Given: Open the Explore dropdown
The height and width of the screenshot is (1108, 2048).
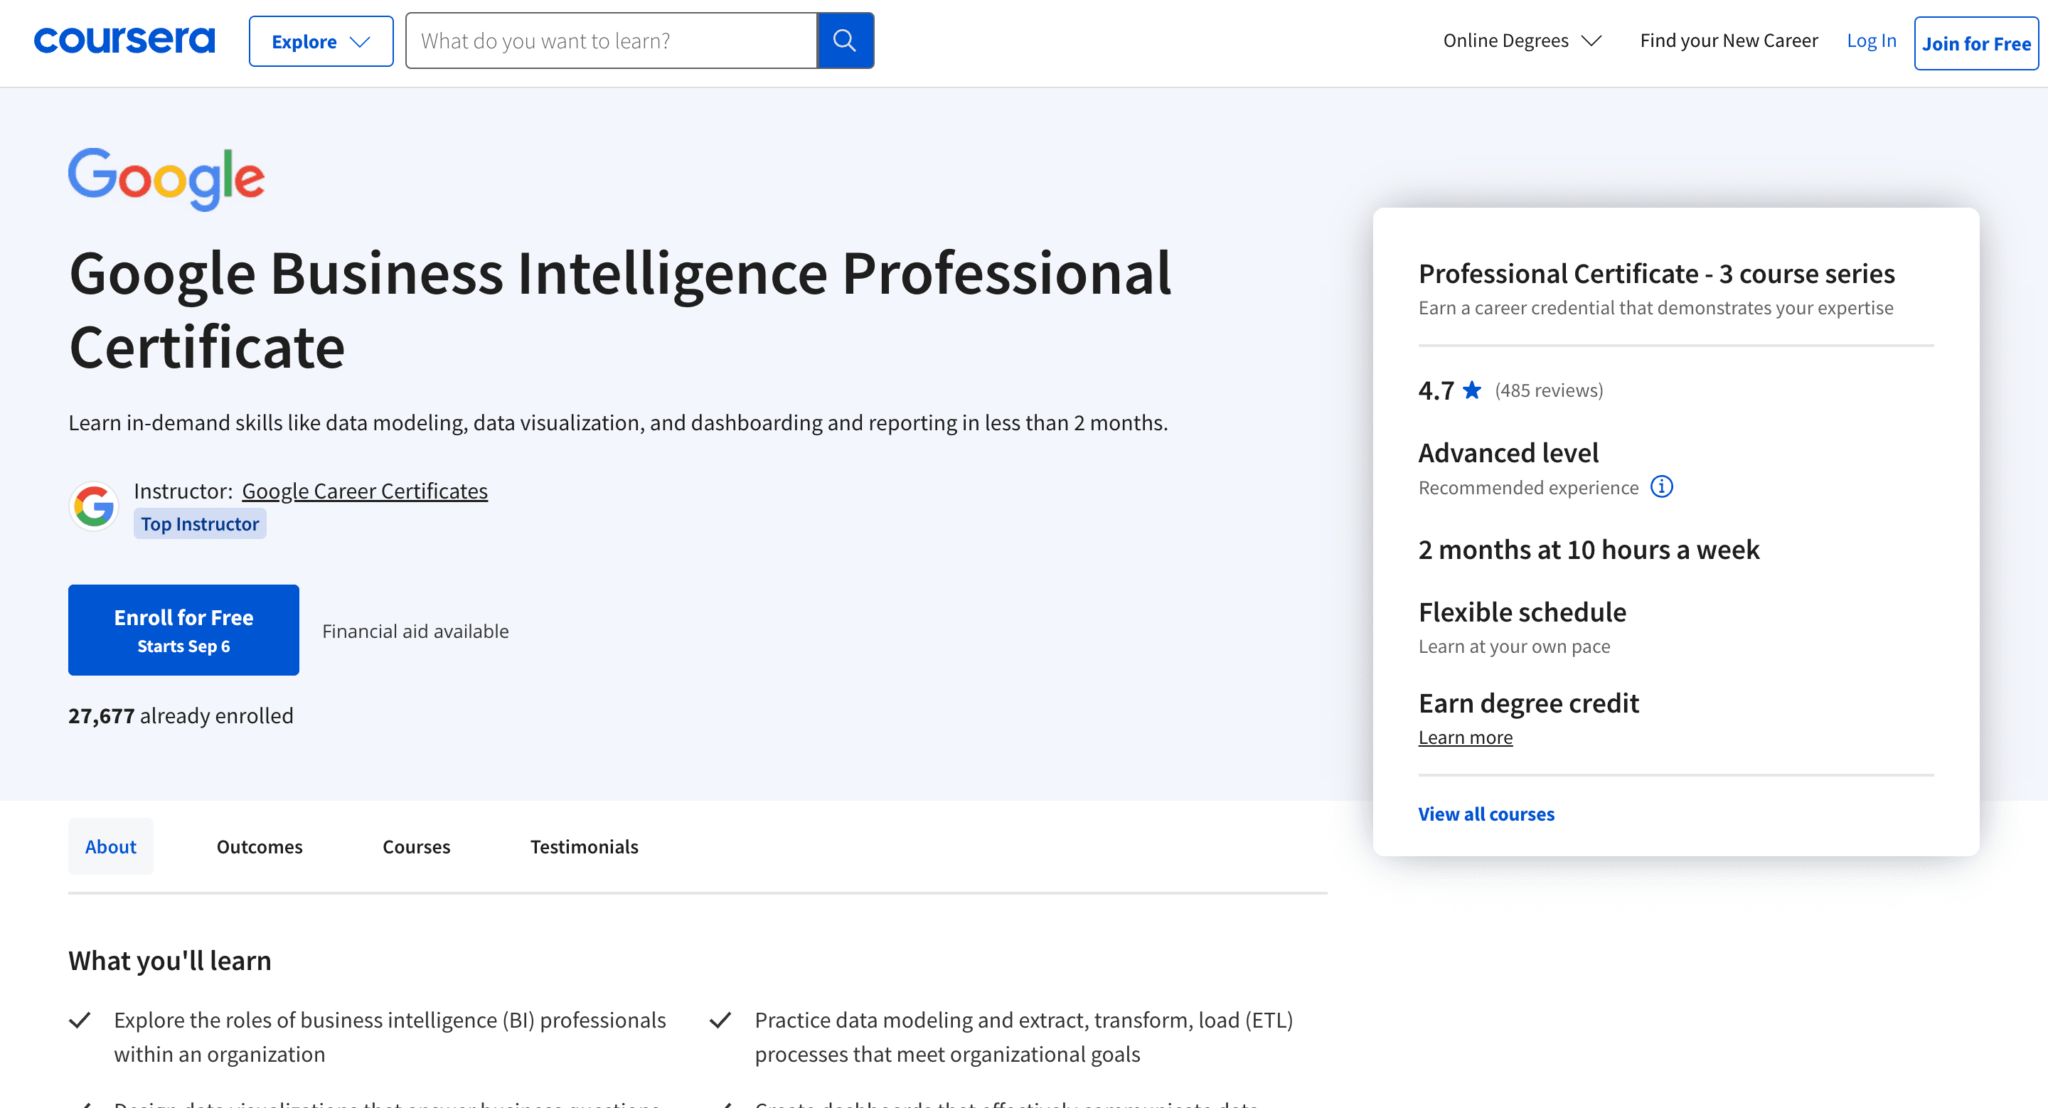Looking at the screenshot, I should point(320,40).
